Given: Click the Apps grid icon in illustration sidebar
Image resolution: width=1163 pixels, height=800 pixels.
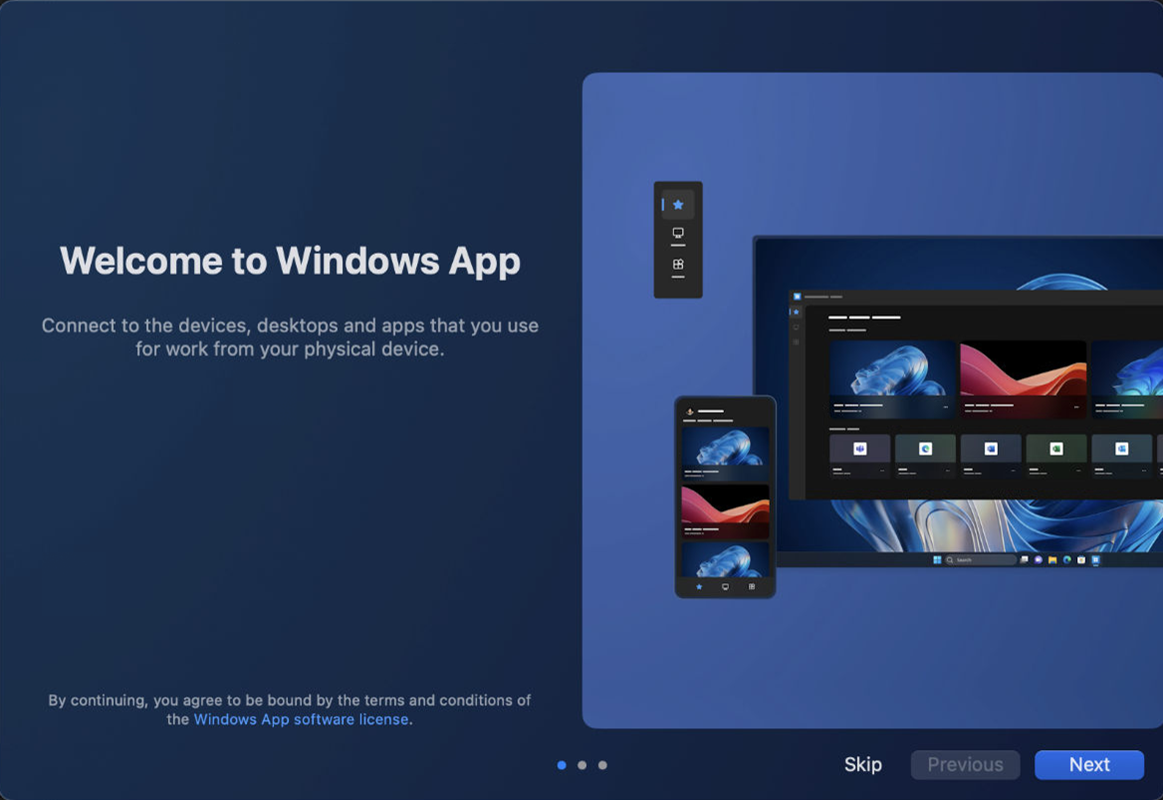Looking at the screenshot, I should point(678,265).
